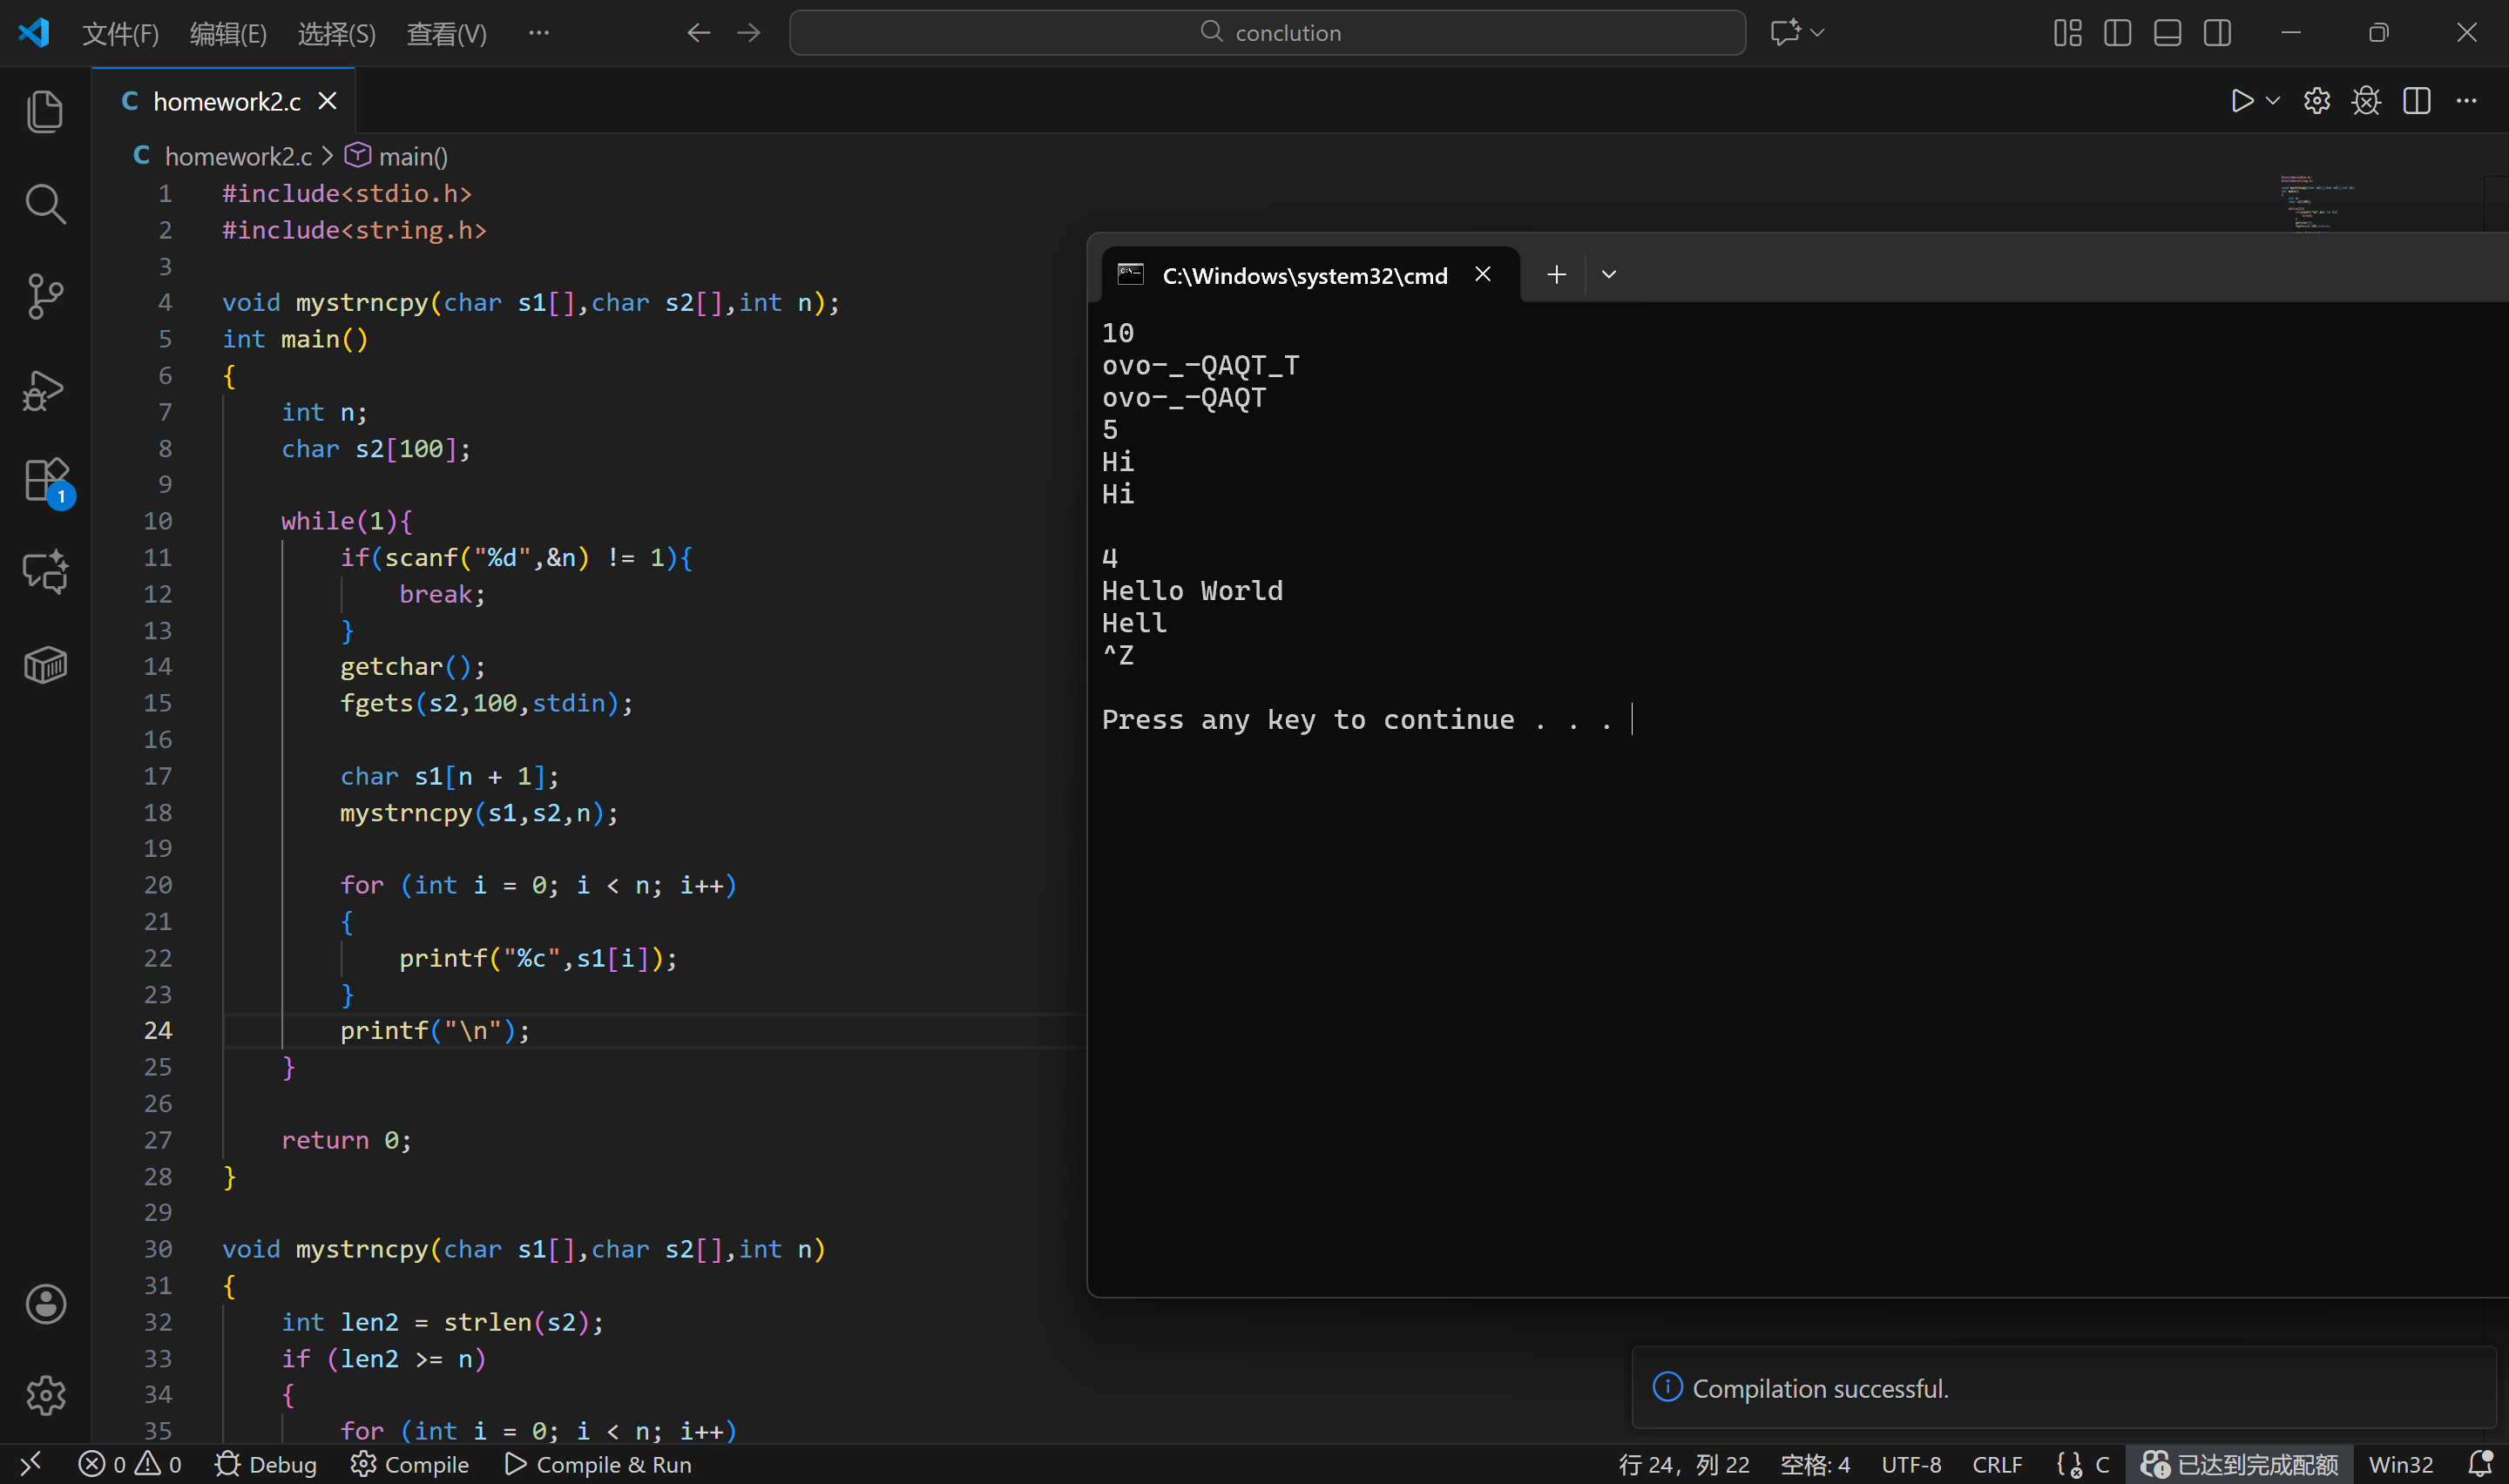Viewport: 2509px width, 1484px height.
Task: Open the Run and Debug view
Action: [45, 390]
